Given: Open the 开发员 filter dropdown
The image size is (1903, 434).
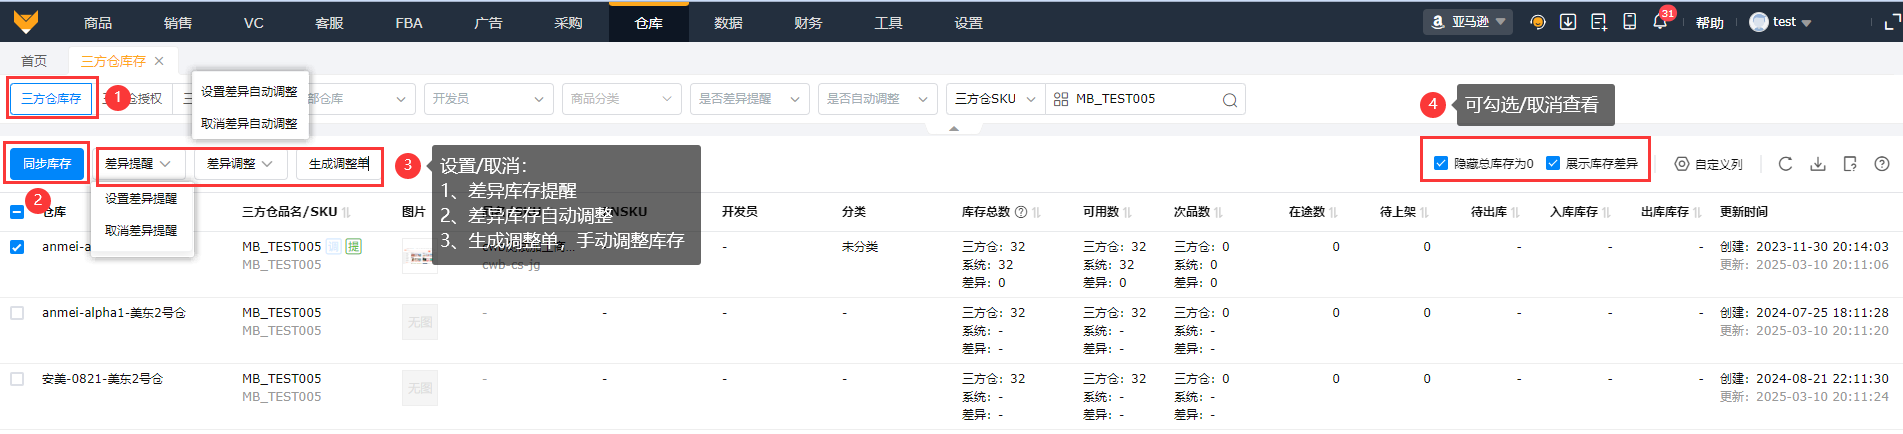Looking at the screenshot, I should (x=489, y=99).
